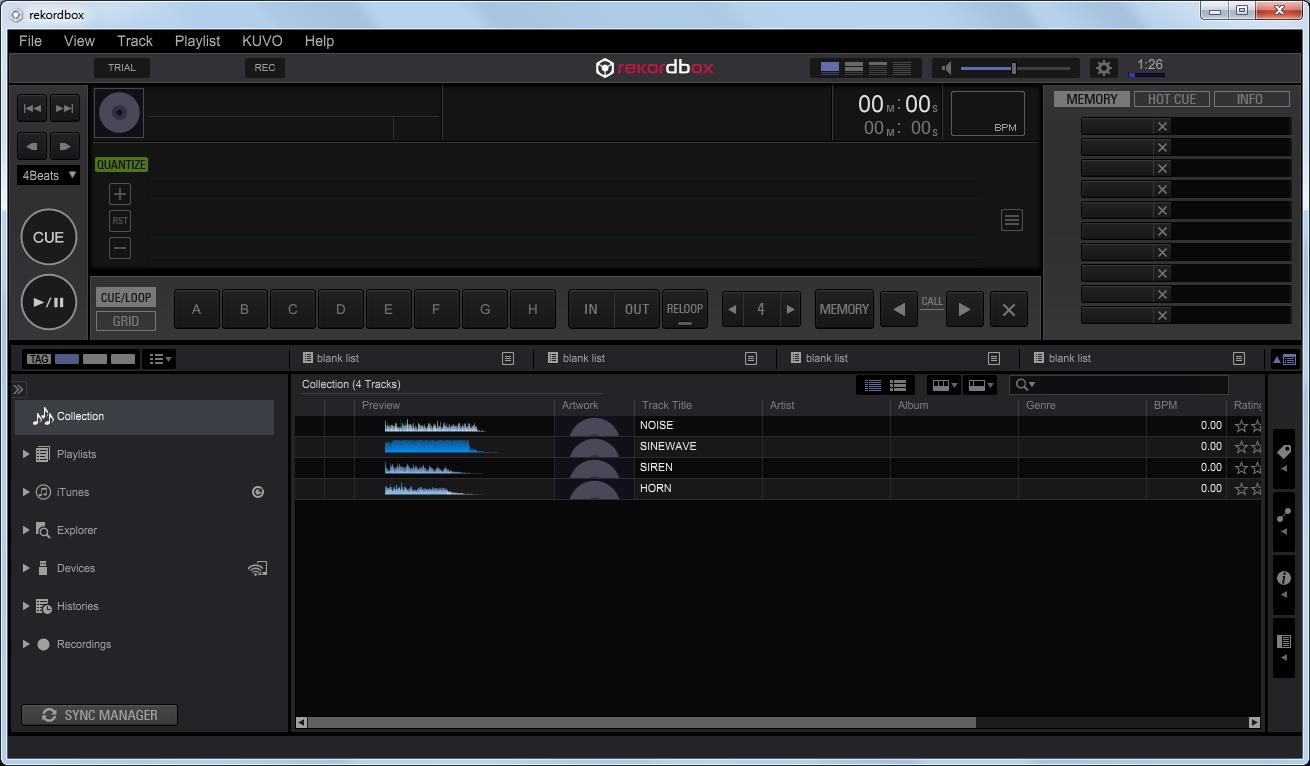Toggle the GRID edit mode button
1310x766 pixels.
(125, 320)
